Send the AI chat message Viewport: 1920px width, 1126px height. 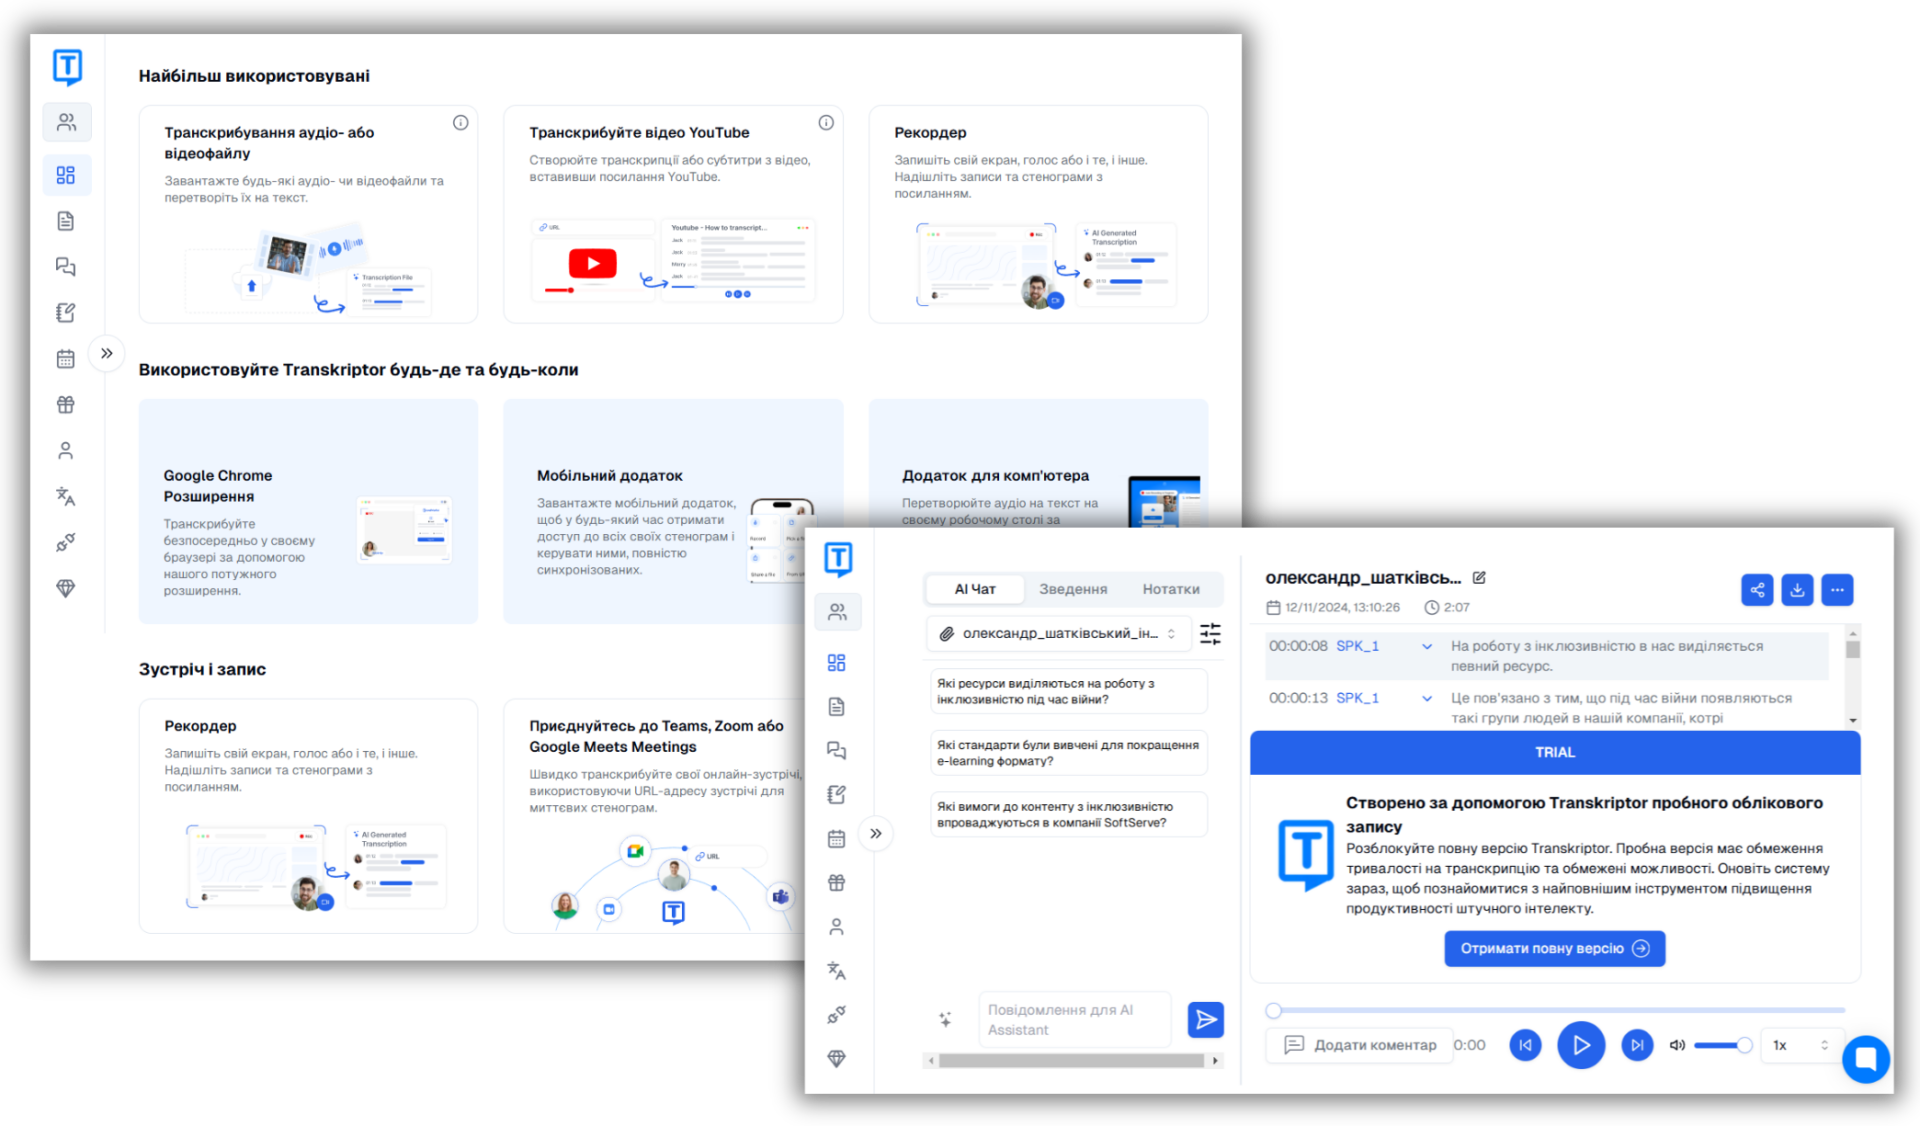[x=1206, y=1019]
